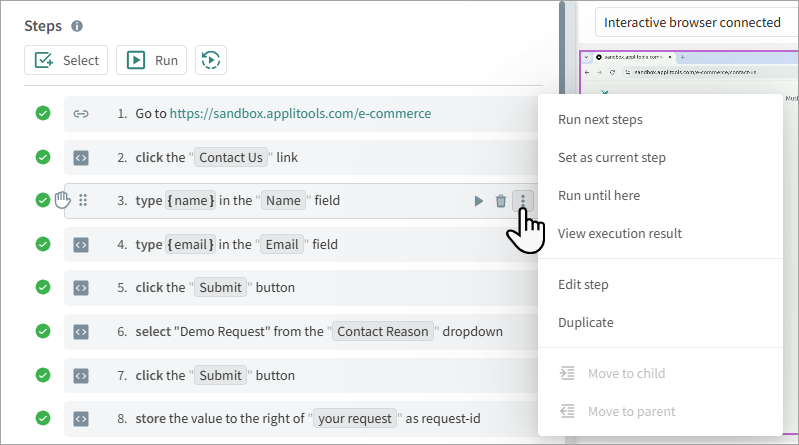Image resolution: width=799 pixels, height=445 pixels.
Task: Choose 'Set as current step' option
Action: click(x=611, y=158)
